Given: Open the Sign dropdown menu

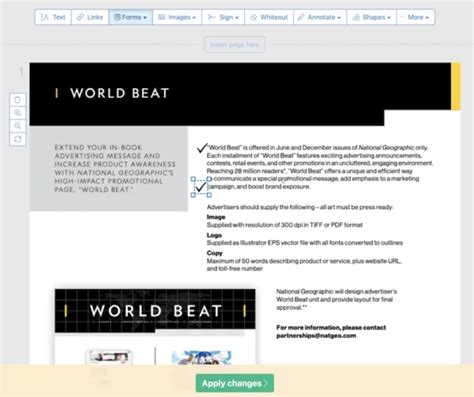Looking at the screenshot, I should tap(223, 17).
